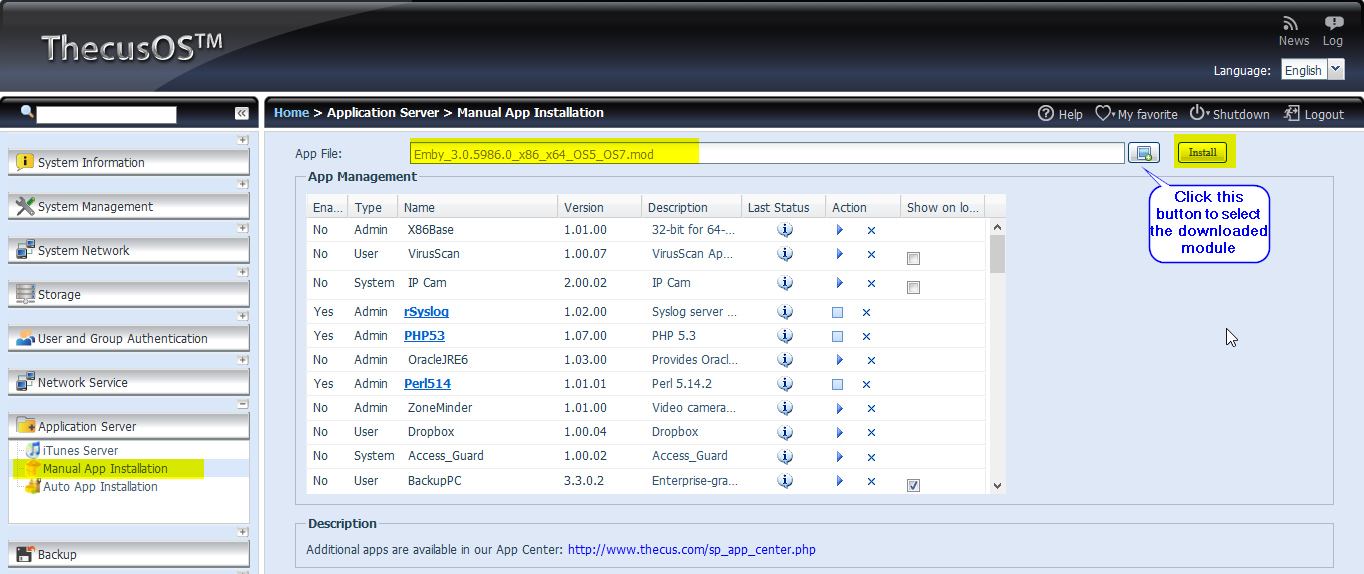The width and height of the screenshot is (1364, 574).
Task: Expand the User and Group Authentication section
Action: click(x=243, y=316)
